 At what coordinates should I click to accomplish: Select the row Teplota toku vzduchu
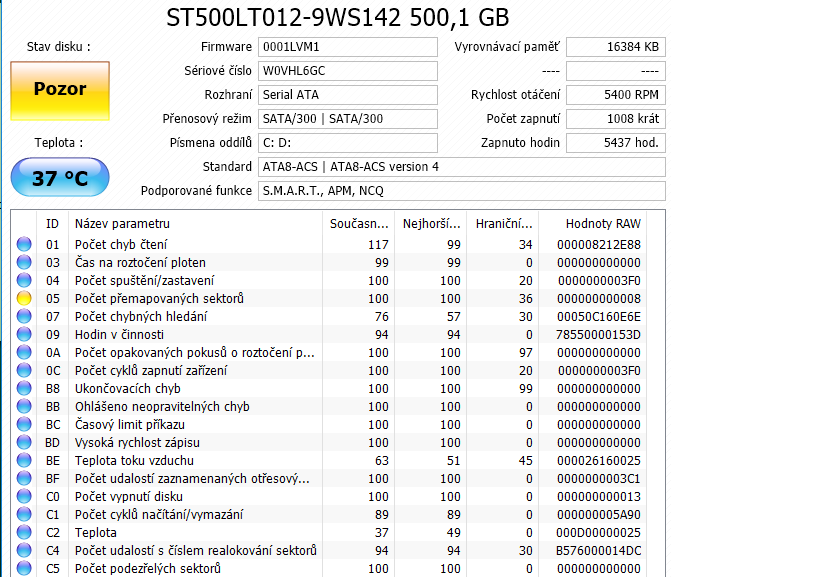coord(331,461)
